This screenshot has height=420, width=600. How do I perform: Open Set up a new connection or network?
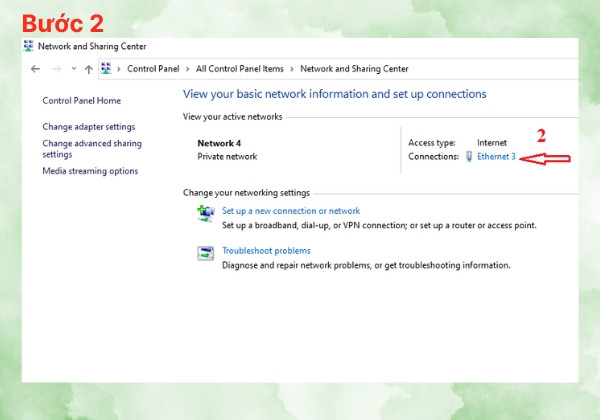[291, 211]
